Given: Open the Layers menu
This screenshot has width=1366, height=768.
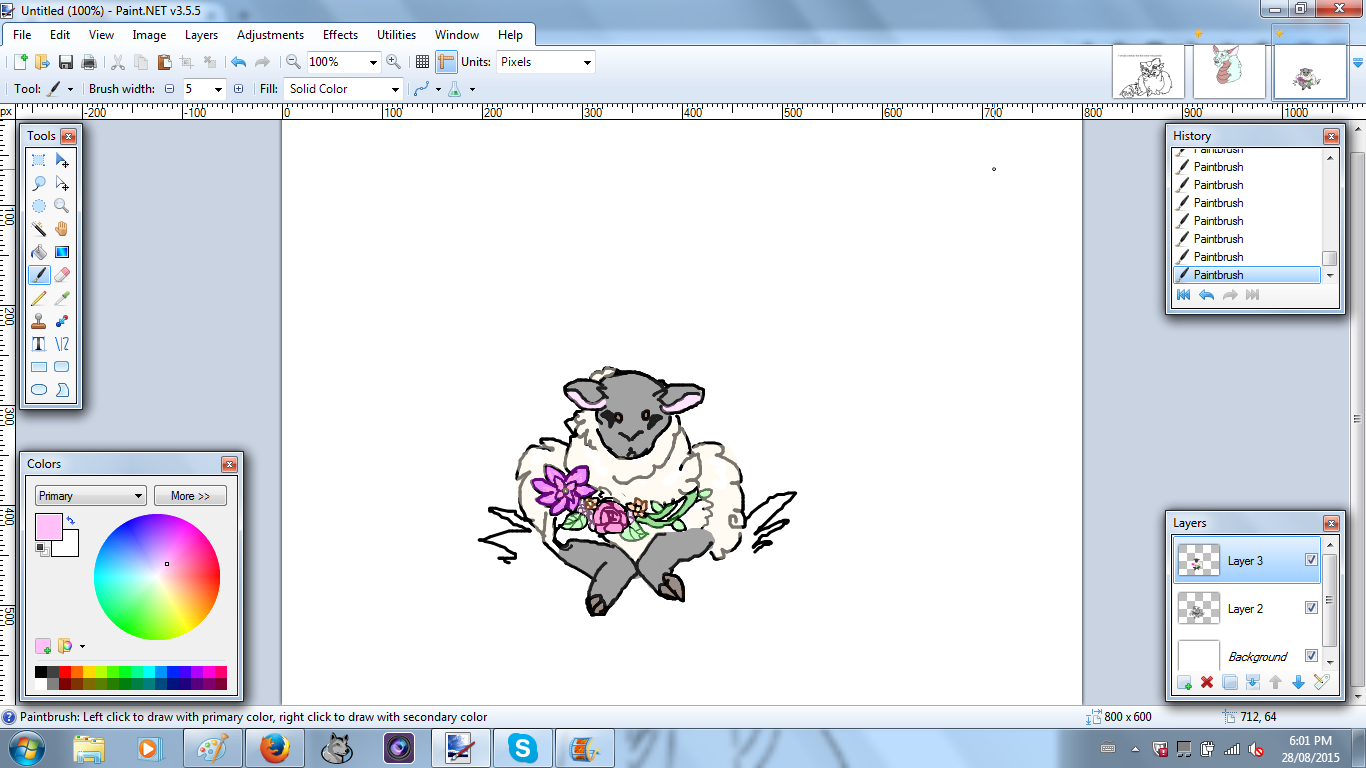Looking at the screenshot, I should tap(201, 35).
